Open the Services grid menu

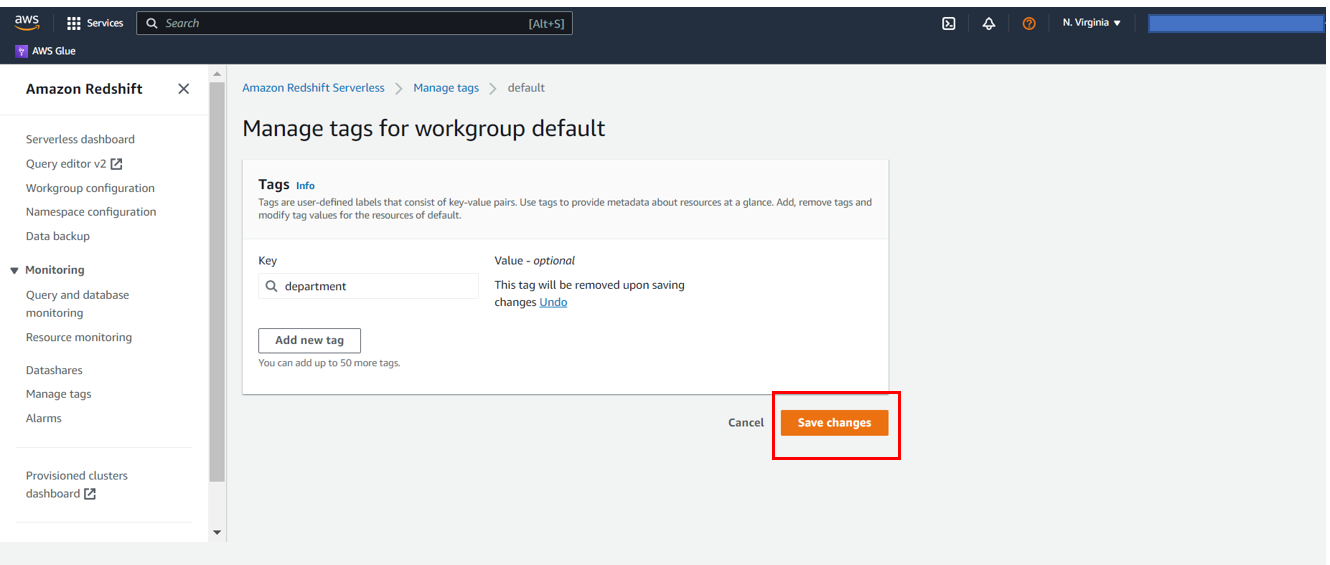click(74, 23)
